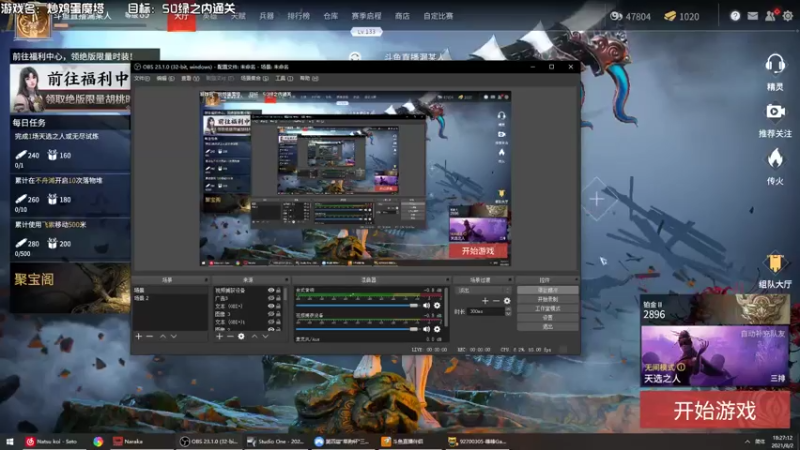Move scene down in OBS Scenes panel
The width and height of the screenshot is (800, 450).
(173, 336)
